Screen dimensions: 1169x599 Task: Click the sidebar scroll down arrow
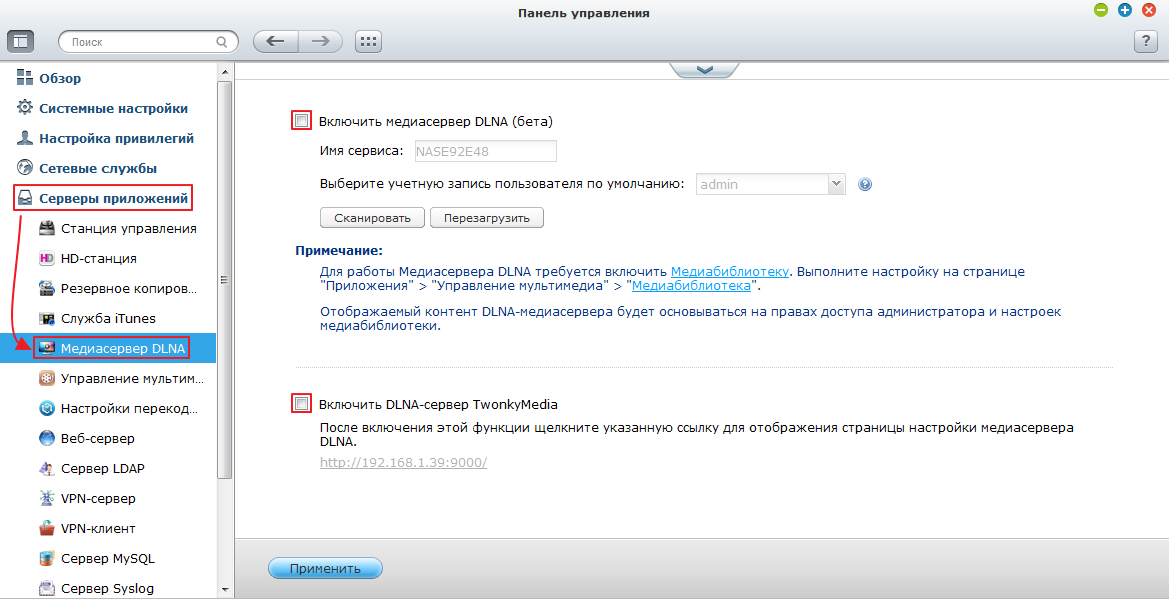pyautogui.click(x=224, y=589)
